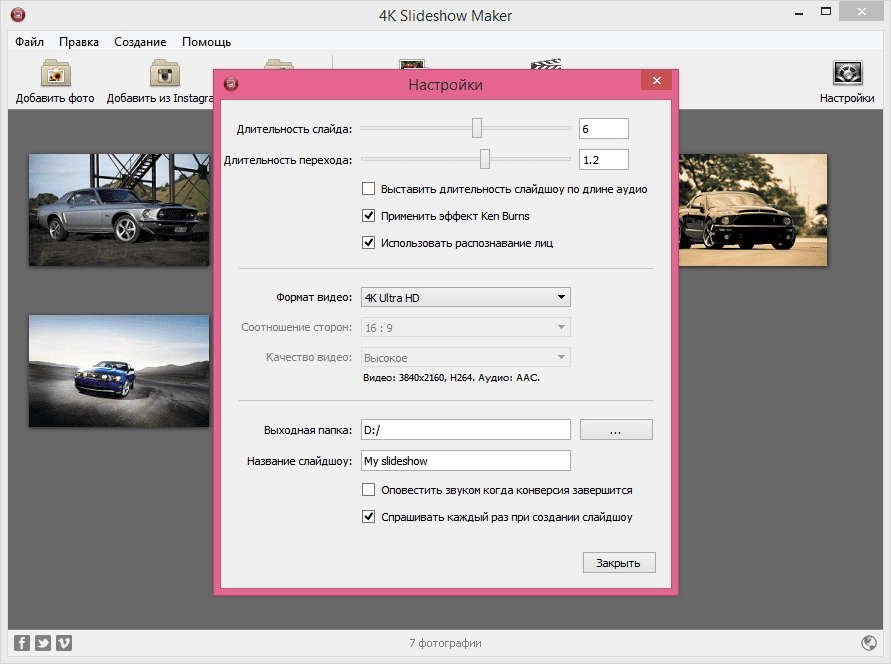The height and width of the screenshot is (664, 891).
Task: Open the Помощь menu
Action: point(206,41)
